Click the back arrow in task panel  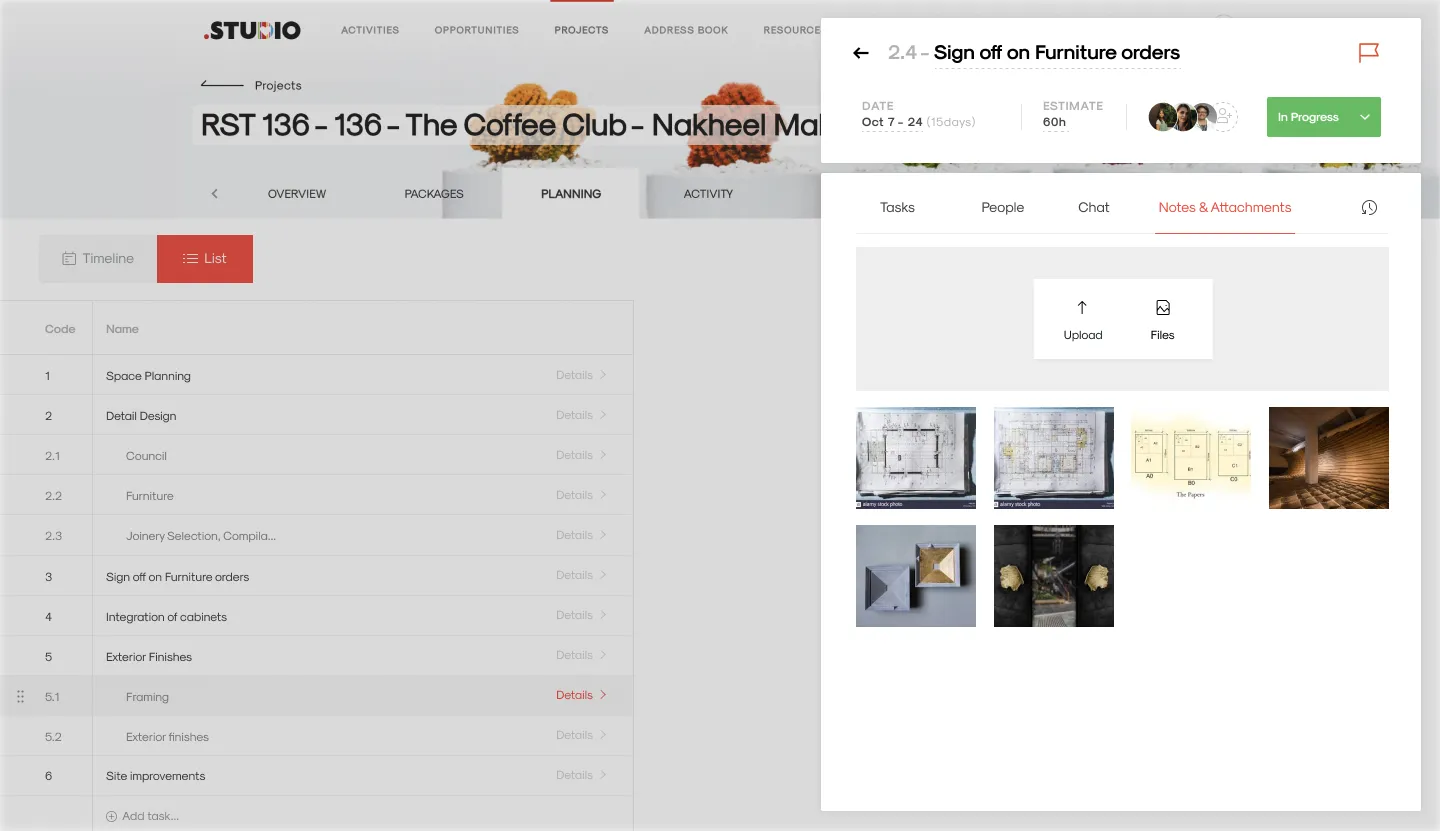(860, 53)
